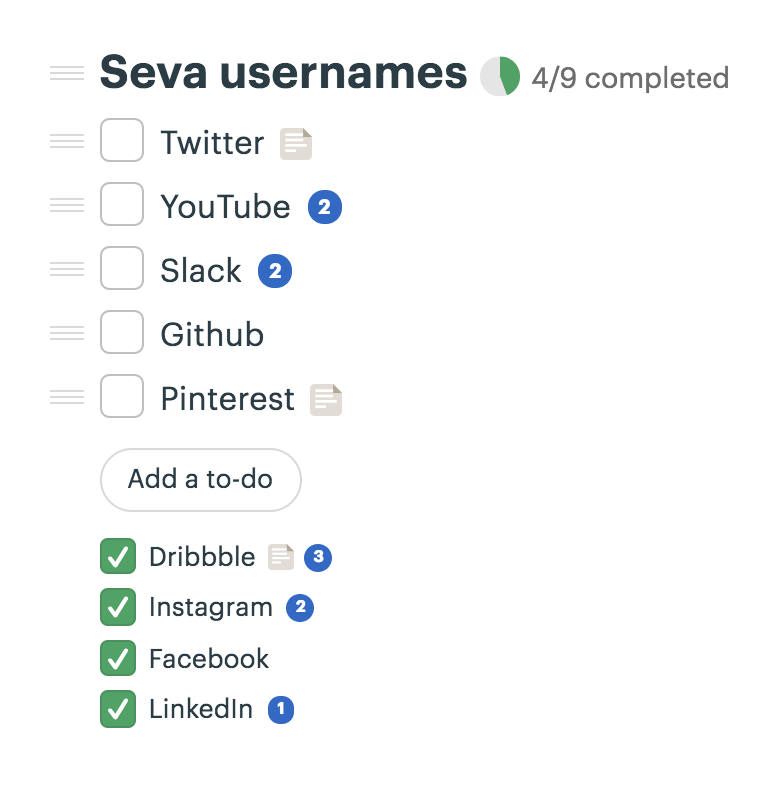Click the Add a to-do button
Image resolution: width=780 pixels, height=808 pixels.
click(201, 480)
